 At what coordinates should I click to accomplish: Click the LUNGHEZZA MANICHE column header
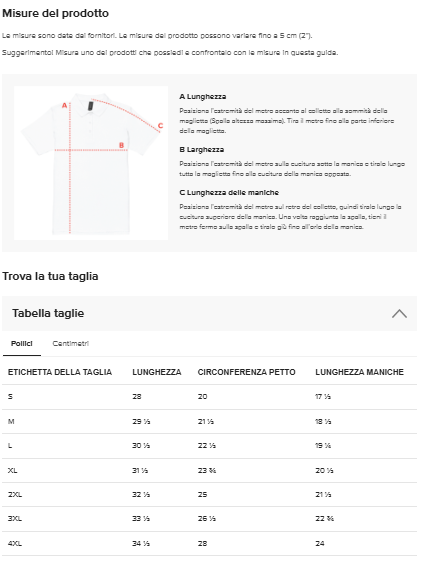[359, 372]
